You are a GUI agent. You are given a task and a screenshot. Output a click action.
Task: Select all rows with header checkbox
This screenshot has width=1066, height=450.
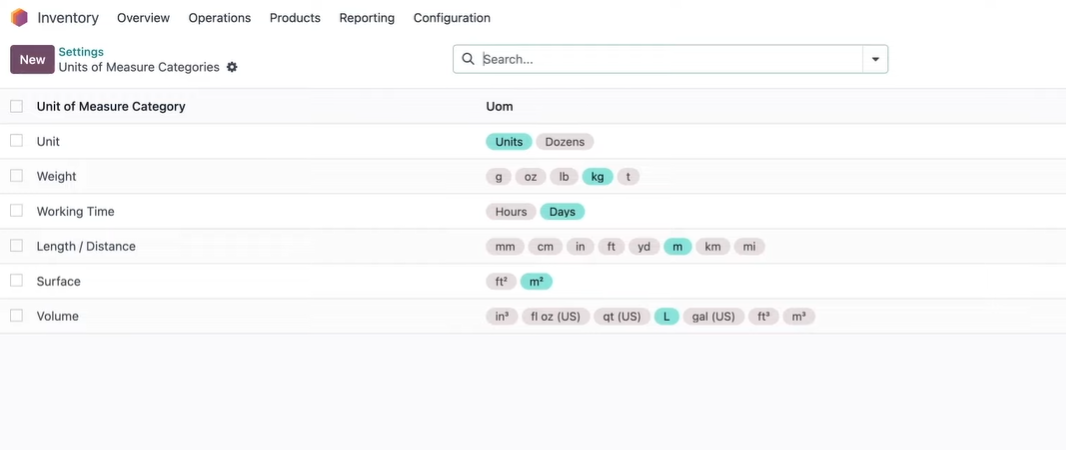16,106
